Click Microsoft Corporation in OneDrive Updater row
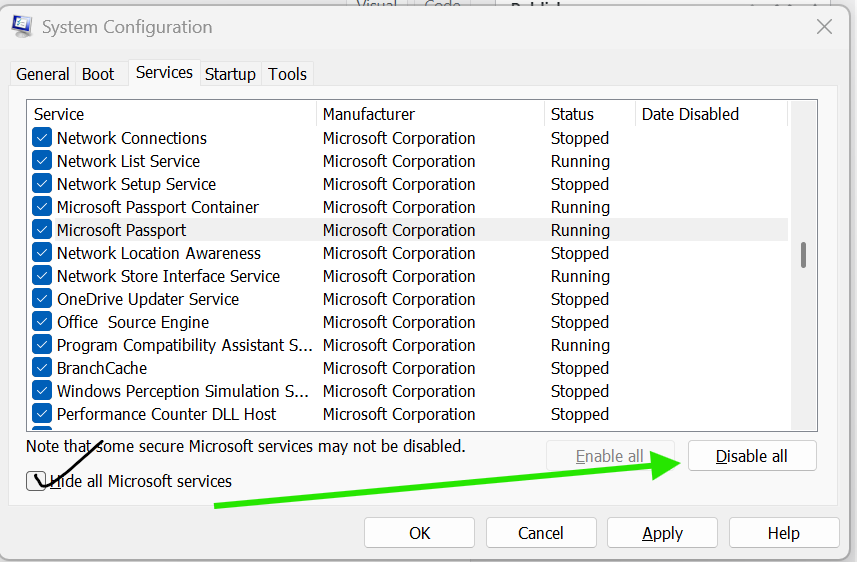This screenshot has height=562, width=857. [x=399, y=298]
